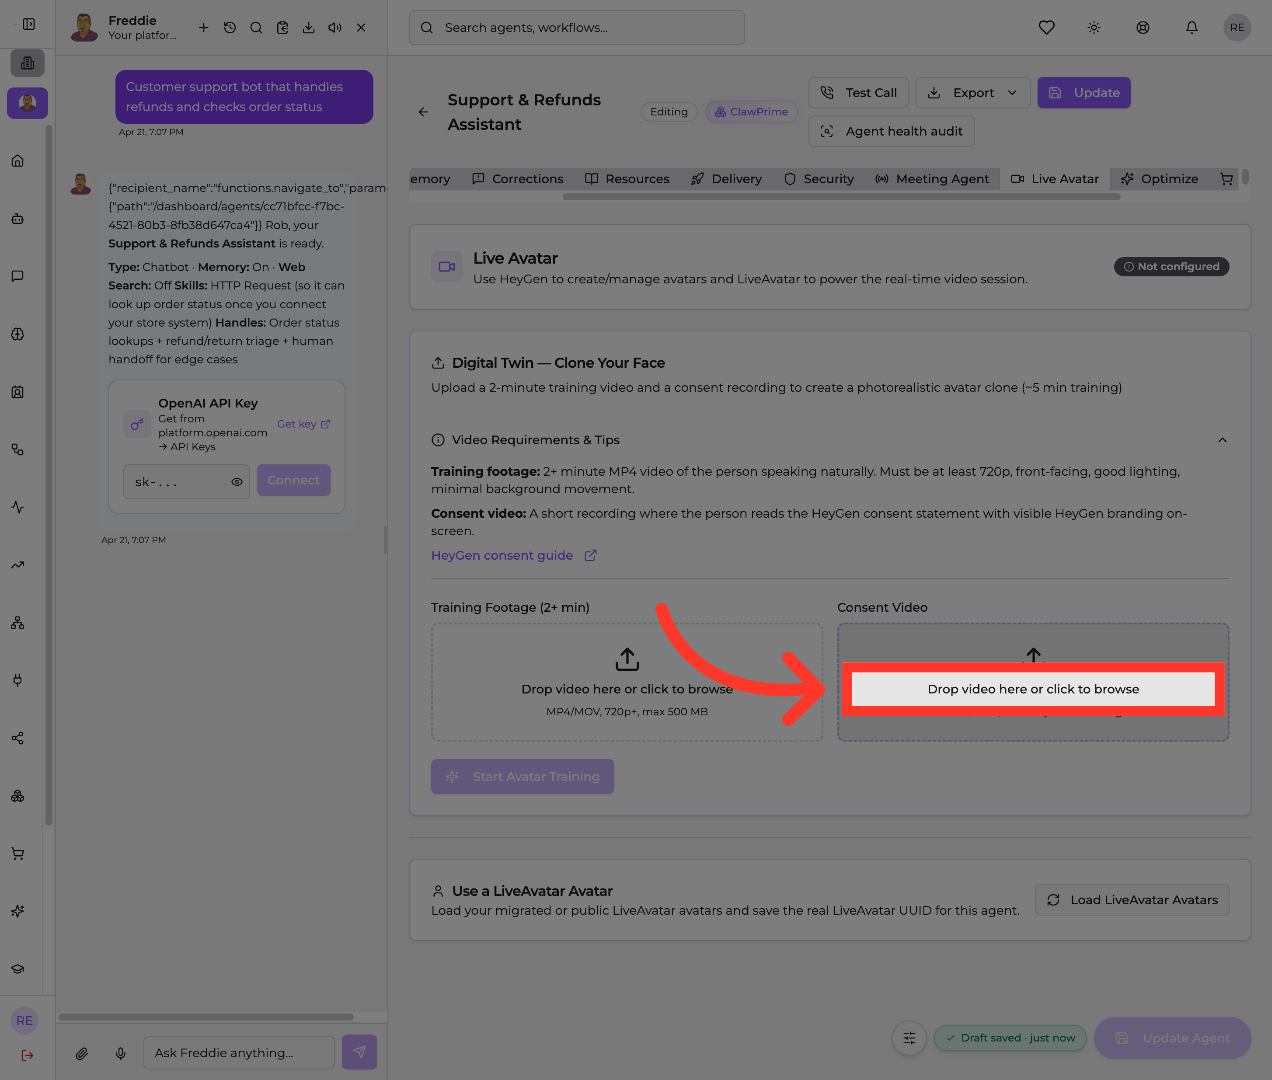Open chat history clock icon

[230, 28]
